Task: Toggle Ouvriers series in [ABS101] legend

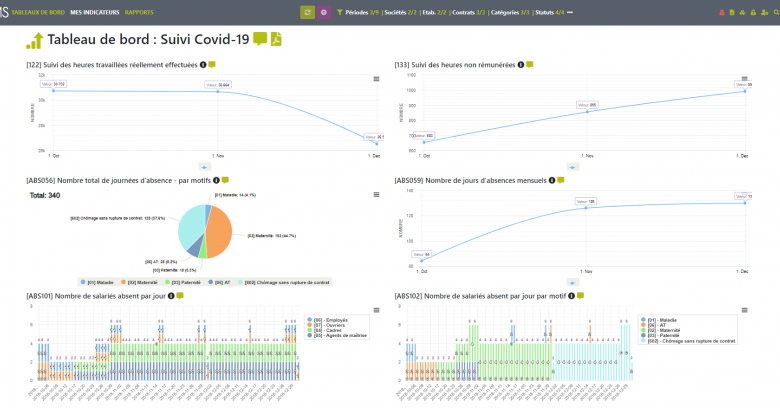Action: click(x=332, y=325)
